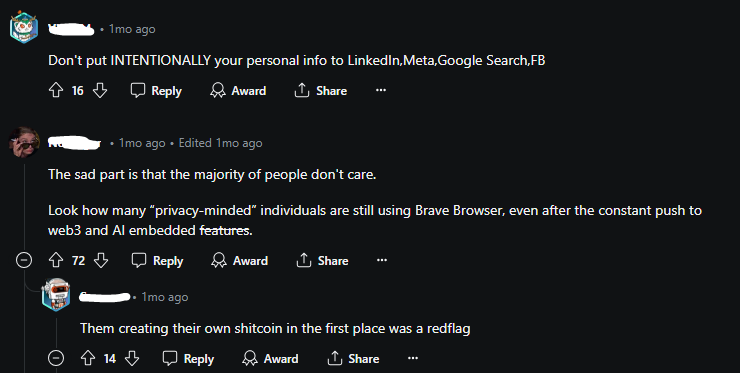Reply to the shitcoin redflag comment

pos(188,358)
